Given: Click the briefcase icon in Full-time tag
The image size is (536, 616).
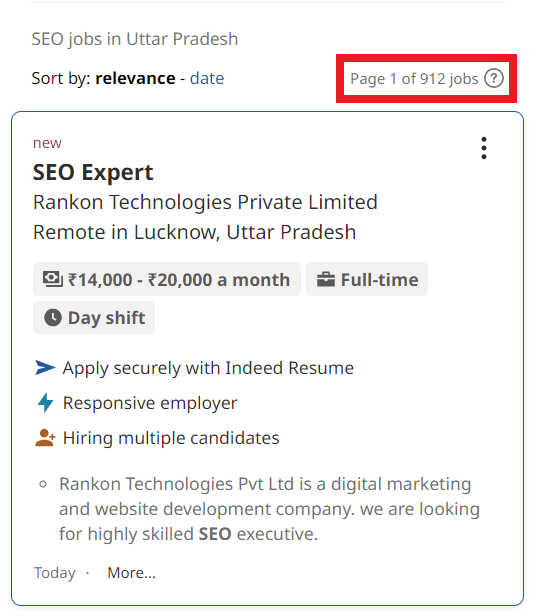Looking at the screenshot, I should pyautogui.click(x=326, y=280).
